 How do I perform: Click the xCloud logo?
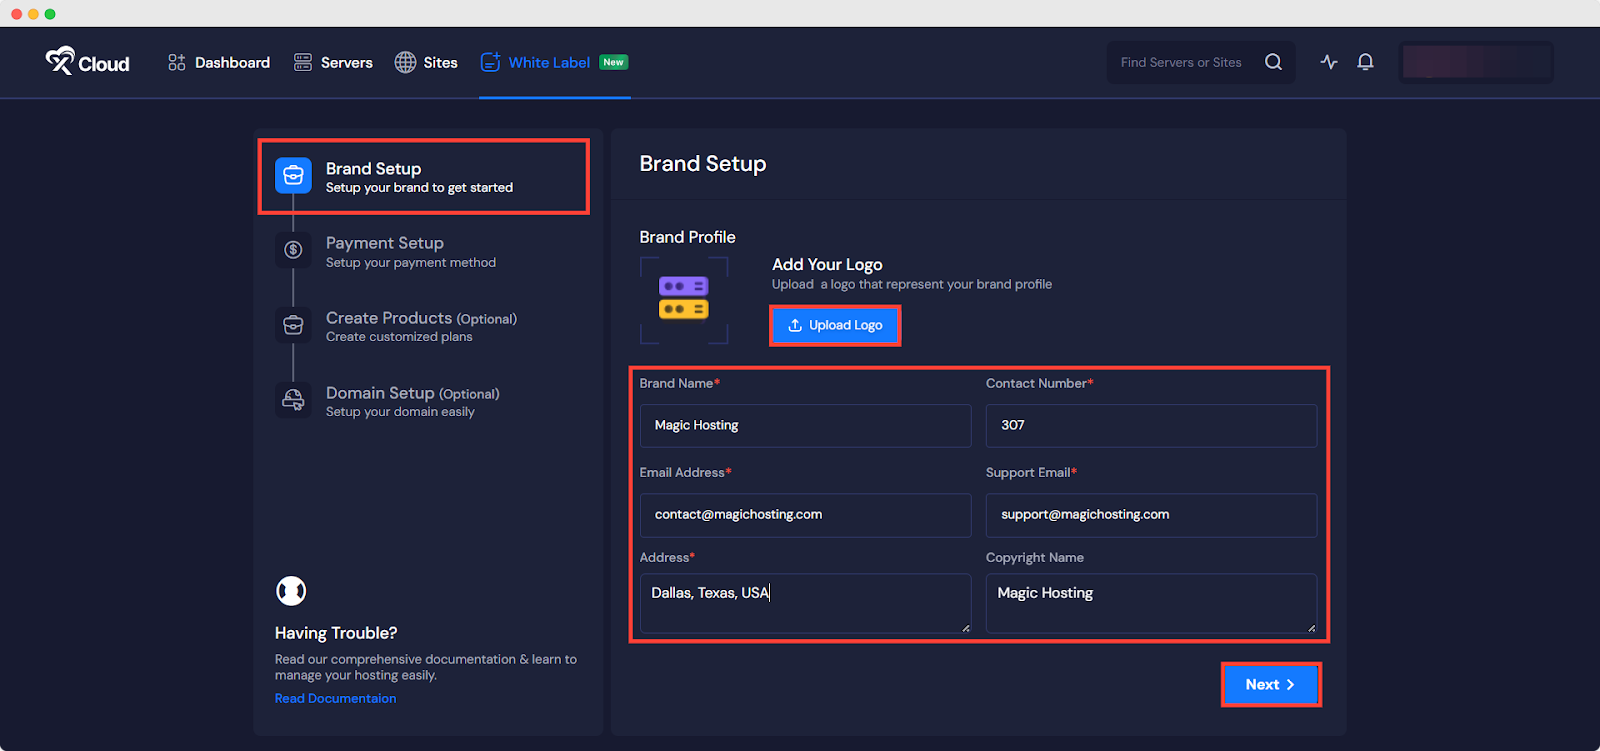click(x=87, y=62)
